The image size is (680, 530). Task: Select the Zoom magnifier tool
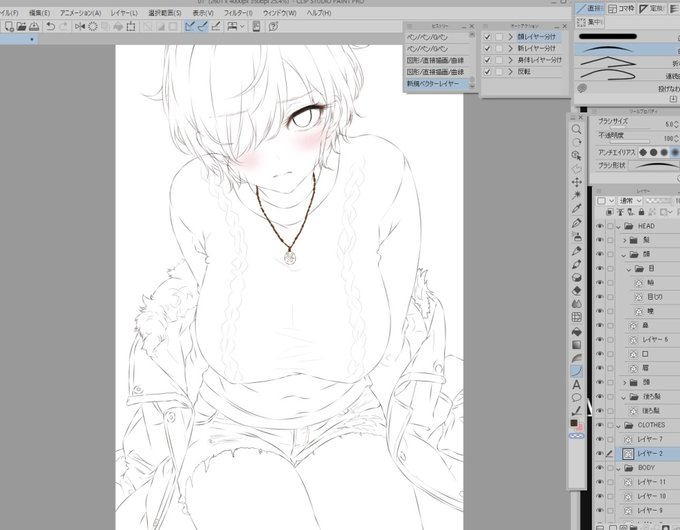(x=576, y=129)
